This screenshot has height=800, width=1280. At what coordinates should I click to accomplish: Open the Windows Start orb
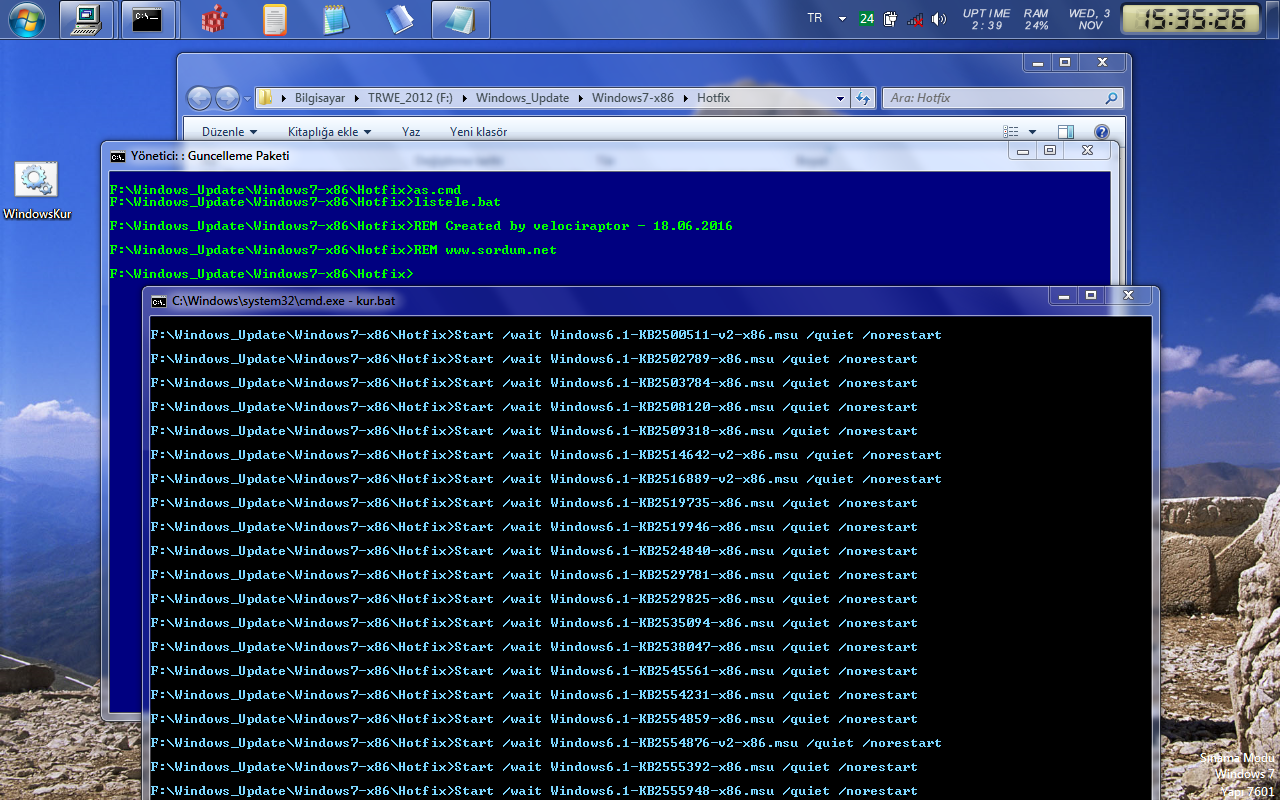24,18
